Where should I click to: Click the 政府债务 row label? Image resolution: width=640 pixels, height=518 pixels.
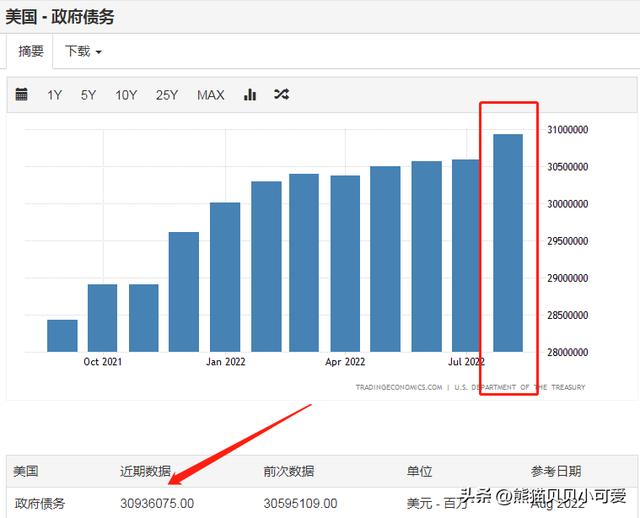tap(40, 503)
